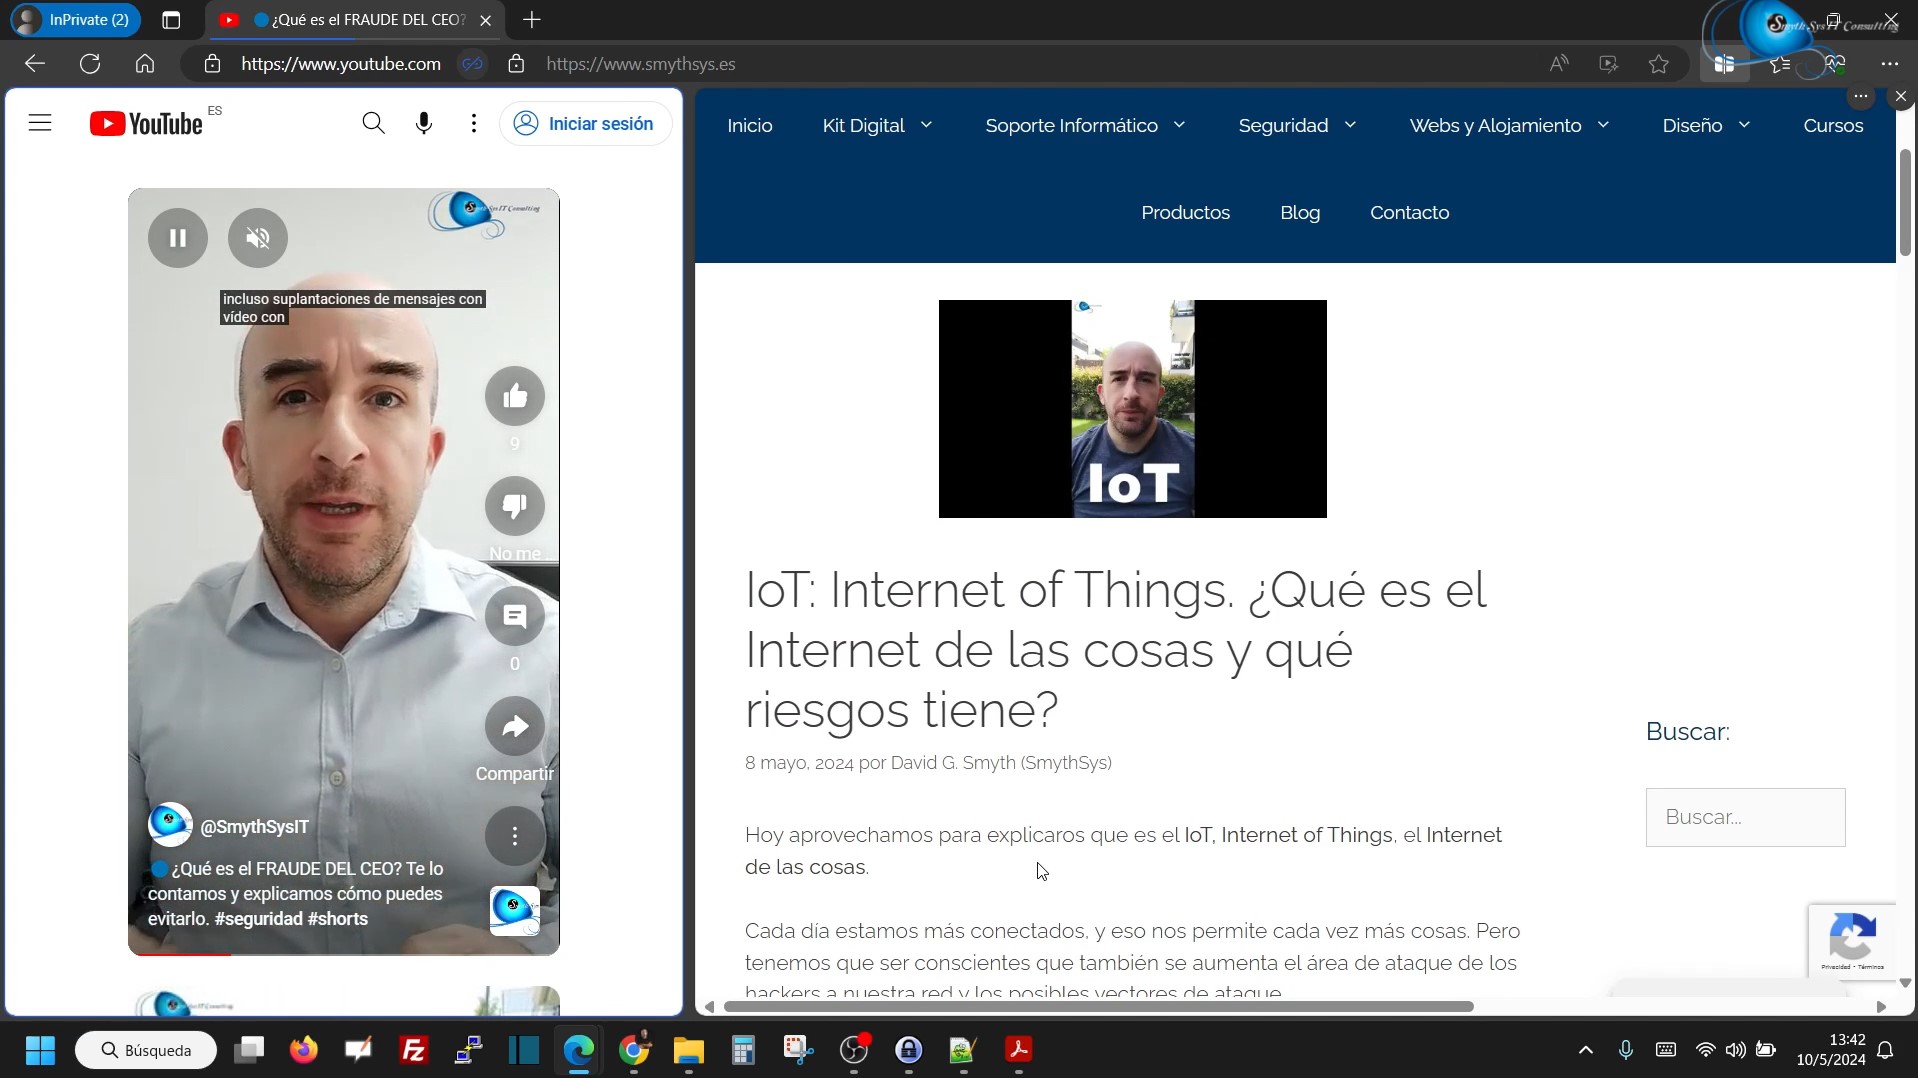
Task: Toggle the split screen window button
Action: pos(1723,64)
